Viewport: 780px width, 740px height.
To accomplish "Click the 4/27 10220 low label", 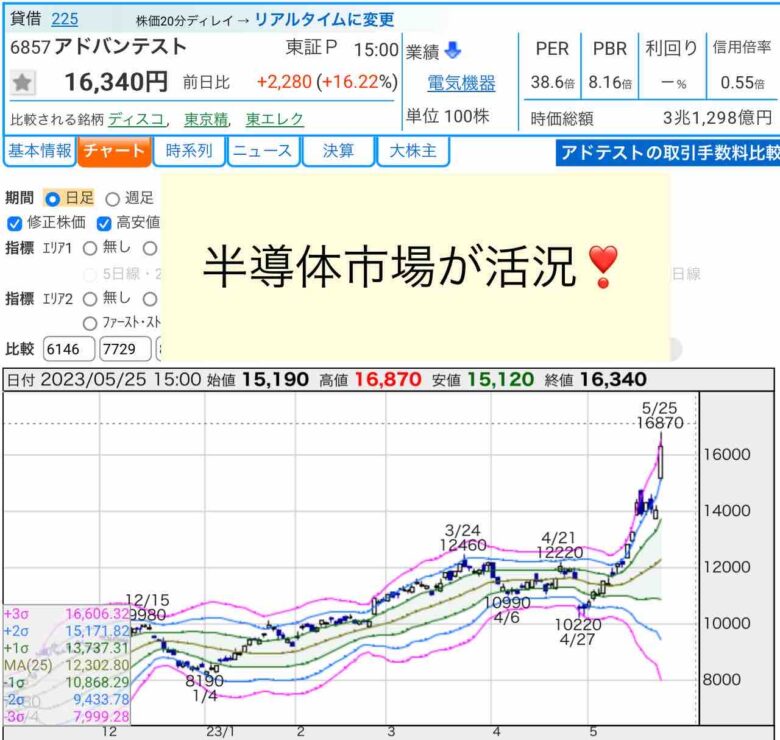I will tap(578, 632).
